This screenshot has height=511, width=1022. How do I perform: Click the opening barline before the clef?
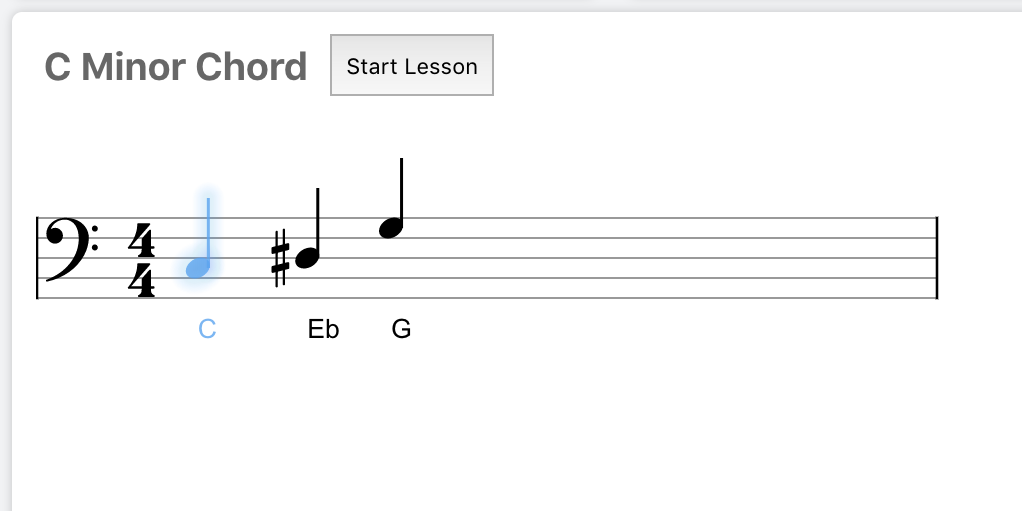pos(37,258)
